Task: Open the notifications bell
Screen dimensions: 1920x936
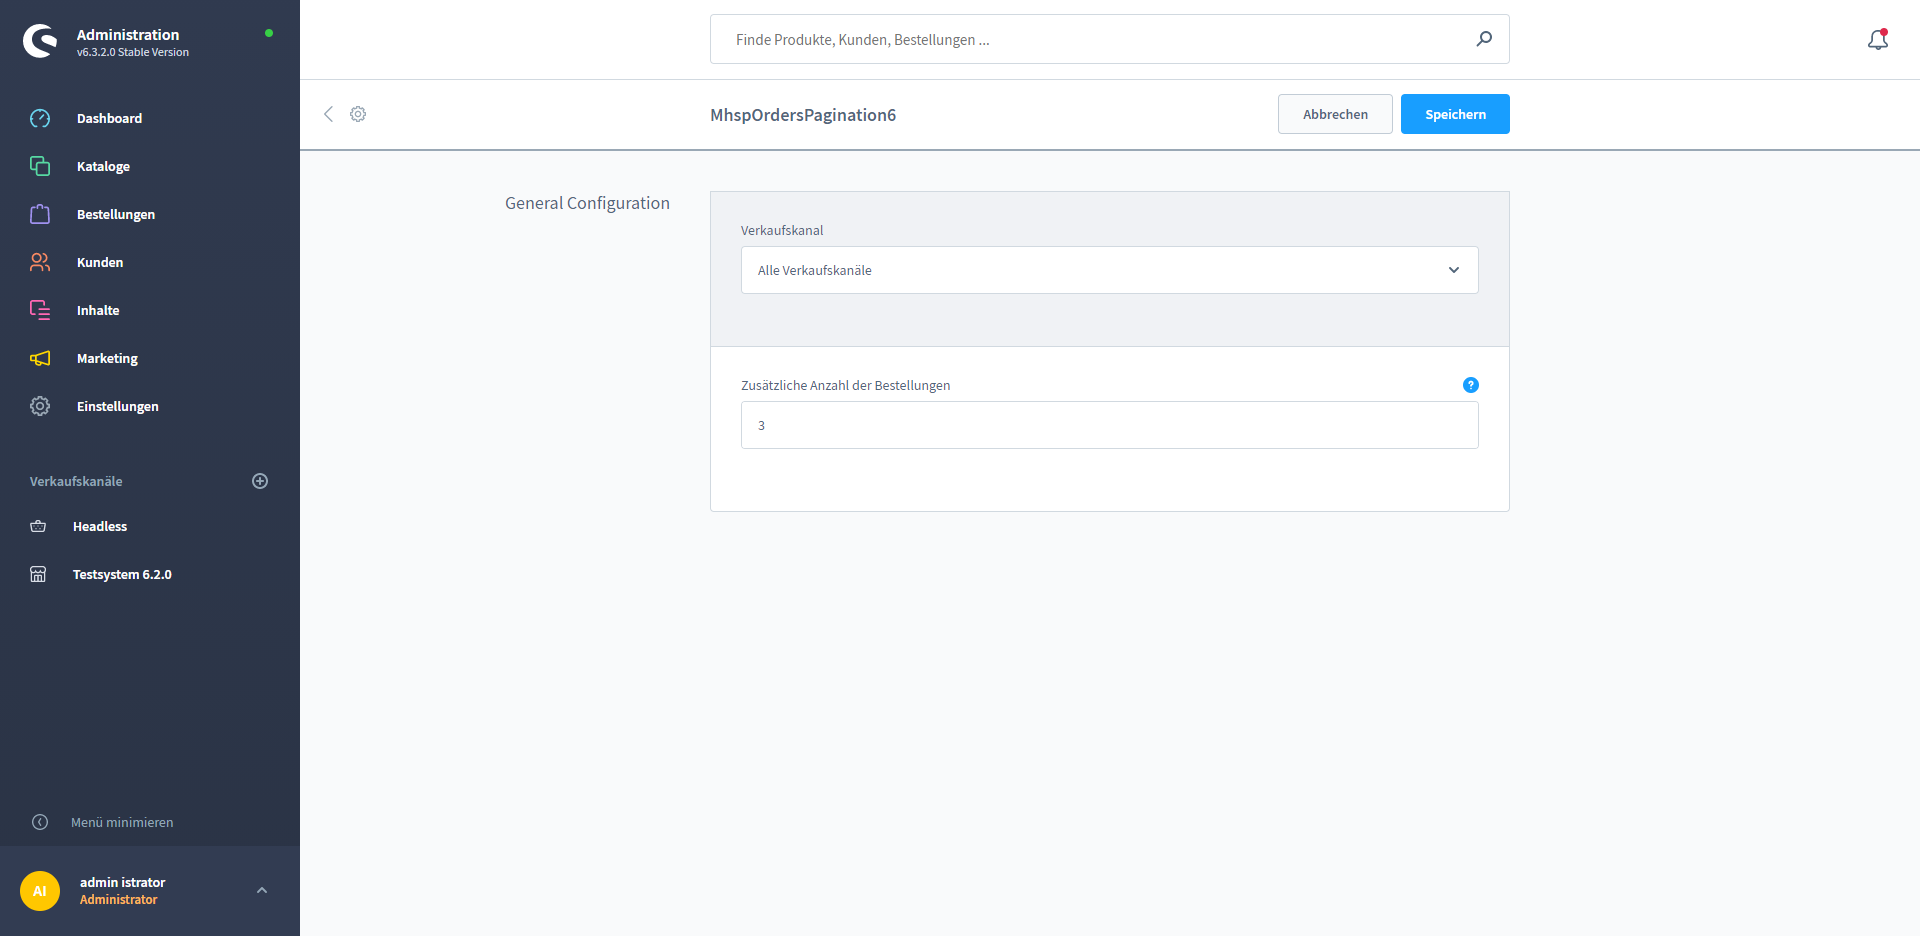Action: coord(1877,40)
